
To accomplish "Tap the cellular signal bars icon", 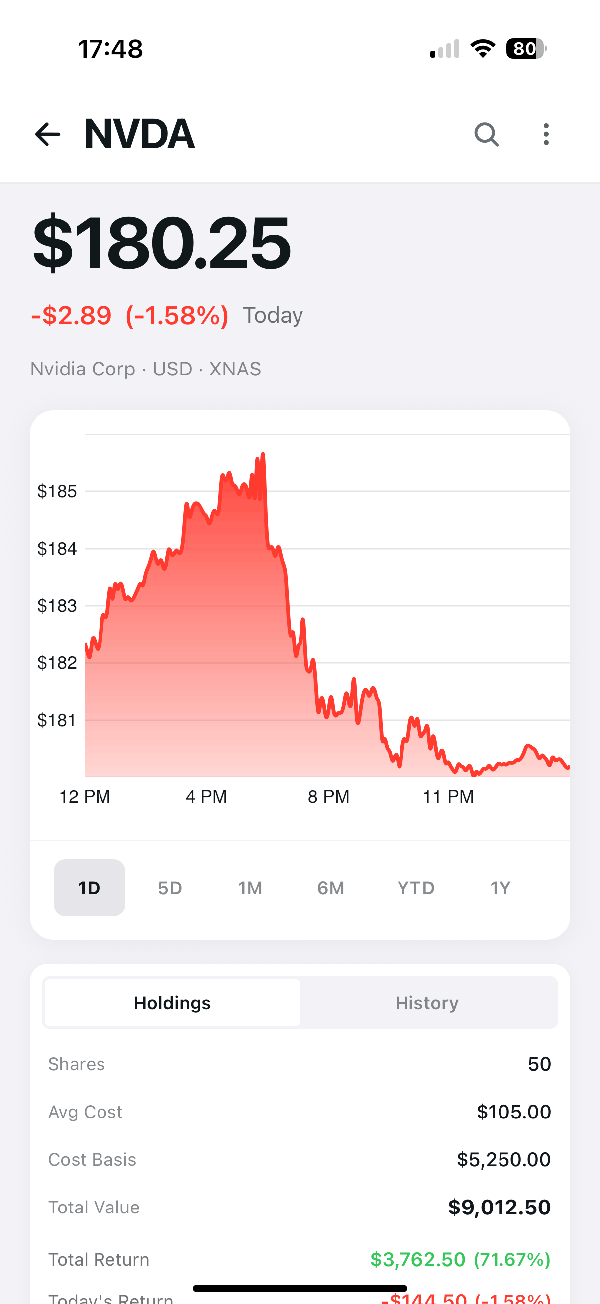I will pos(445,49).
